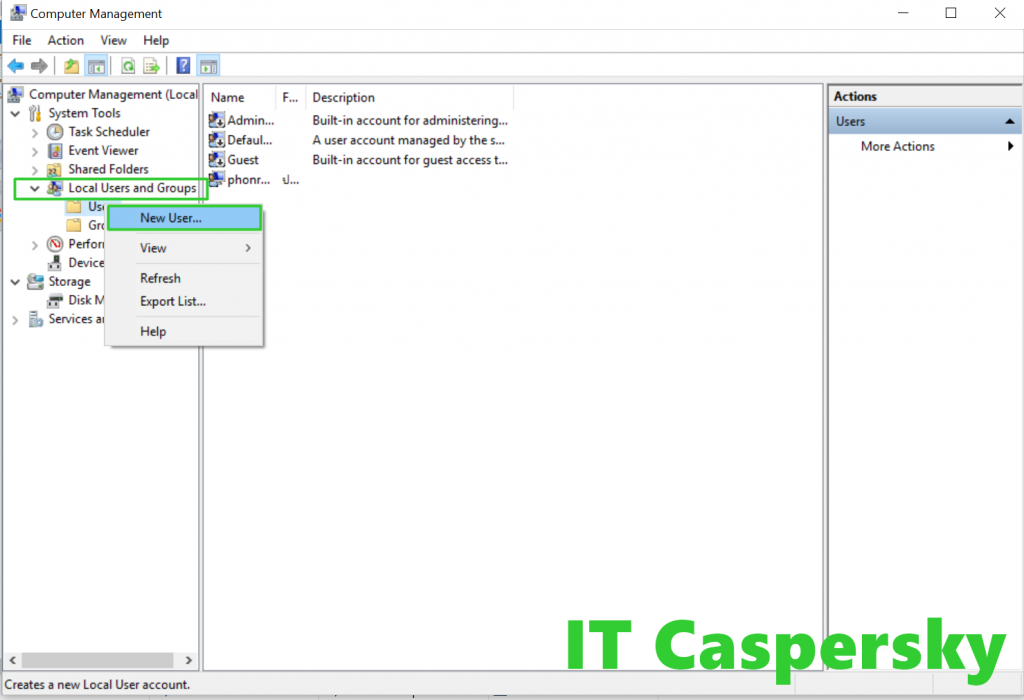This screenshot has width=1024, height=700.
Task: Toggle Show/Hide Action Pane toolbar icon
Action: (x=208, y=66)
